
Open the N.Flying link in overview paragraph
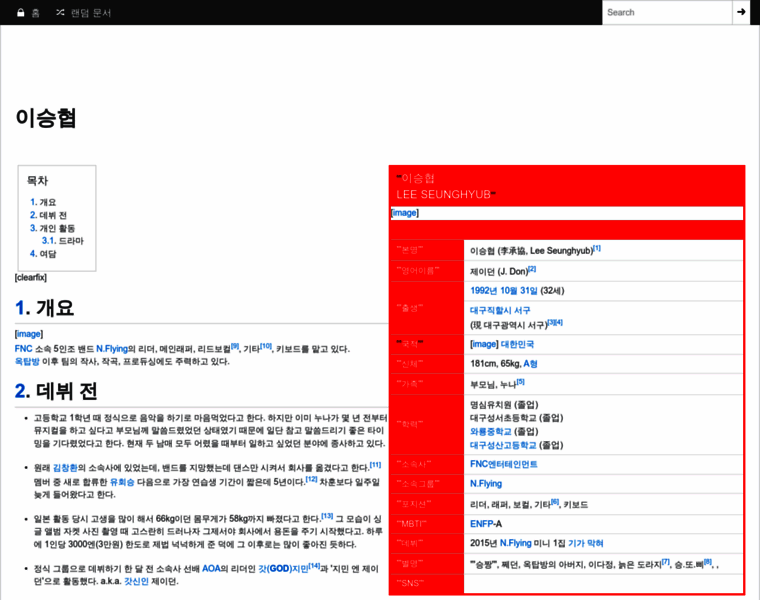112,349
